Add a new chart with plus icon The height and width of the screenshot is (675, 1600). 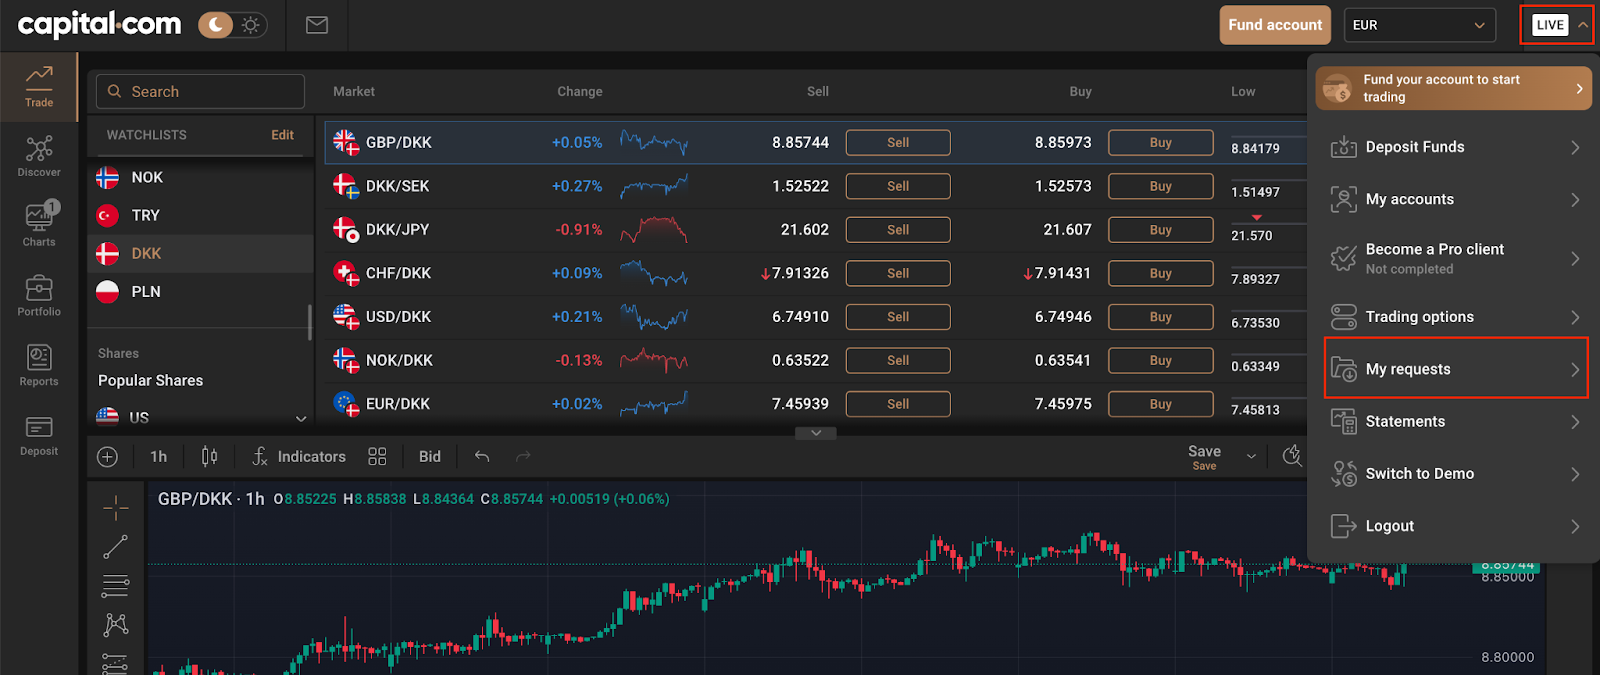click(x=108, y=457)
